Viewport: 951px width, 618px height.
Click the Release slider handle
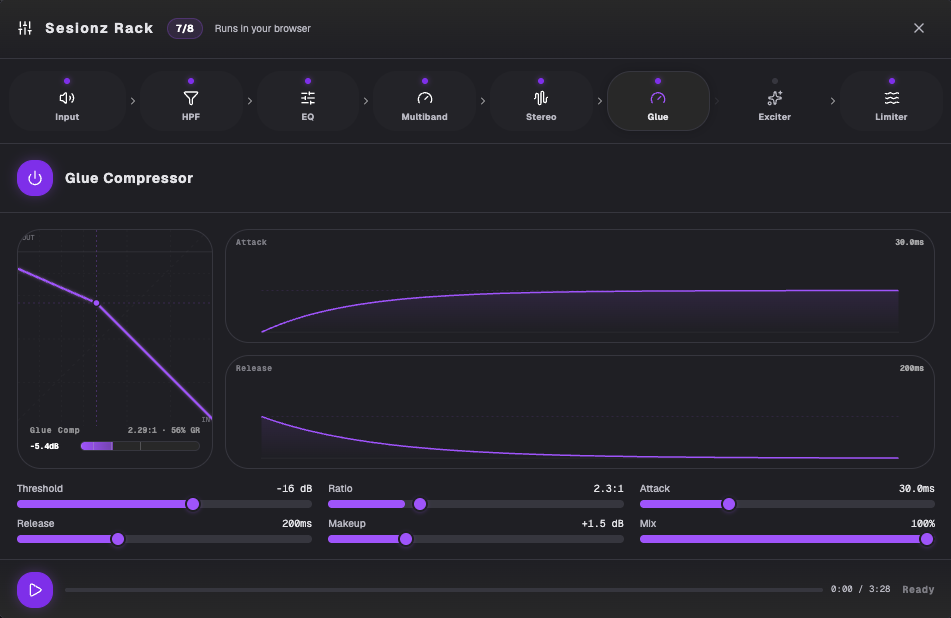118,539
